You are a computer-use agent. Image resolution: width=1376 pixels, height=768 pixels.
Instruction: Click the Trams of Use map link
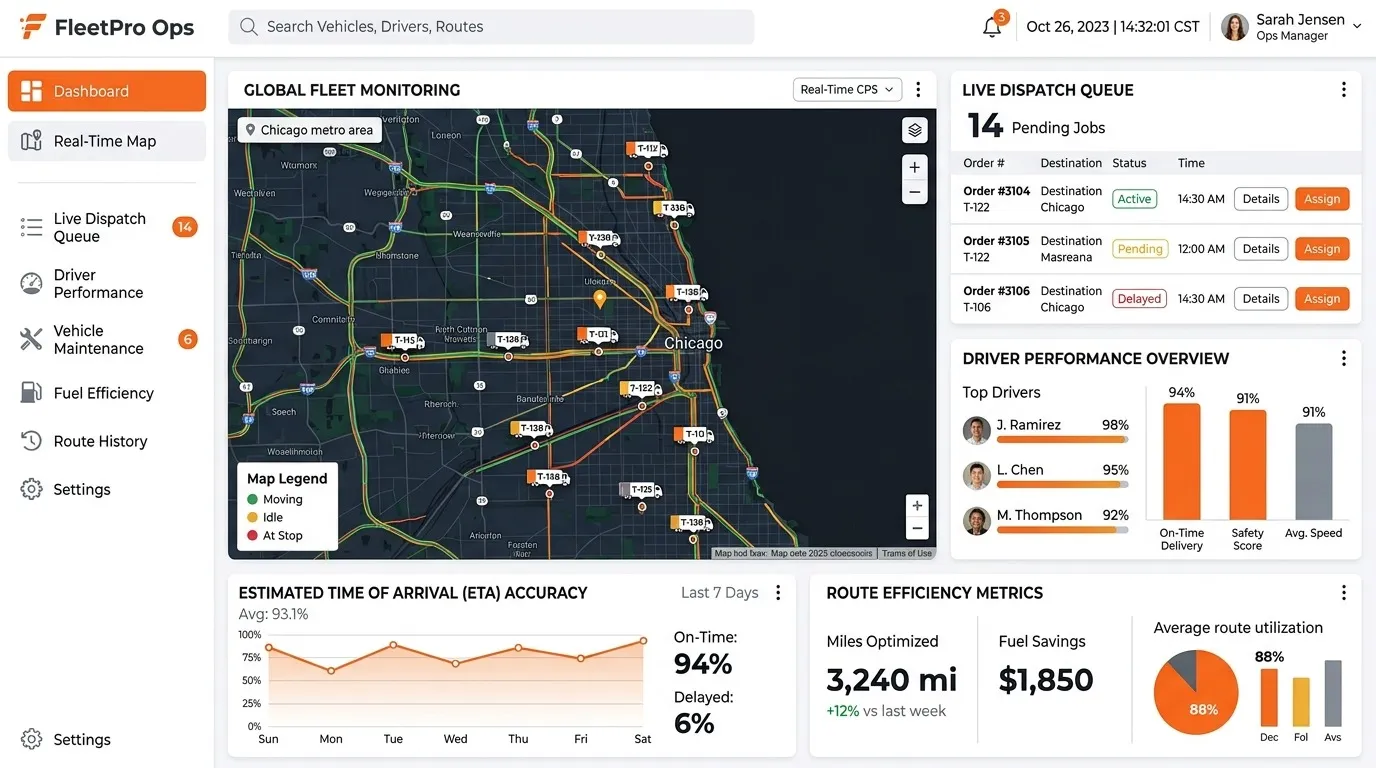pyautogui.click(x=907, y=553)
